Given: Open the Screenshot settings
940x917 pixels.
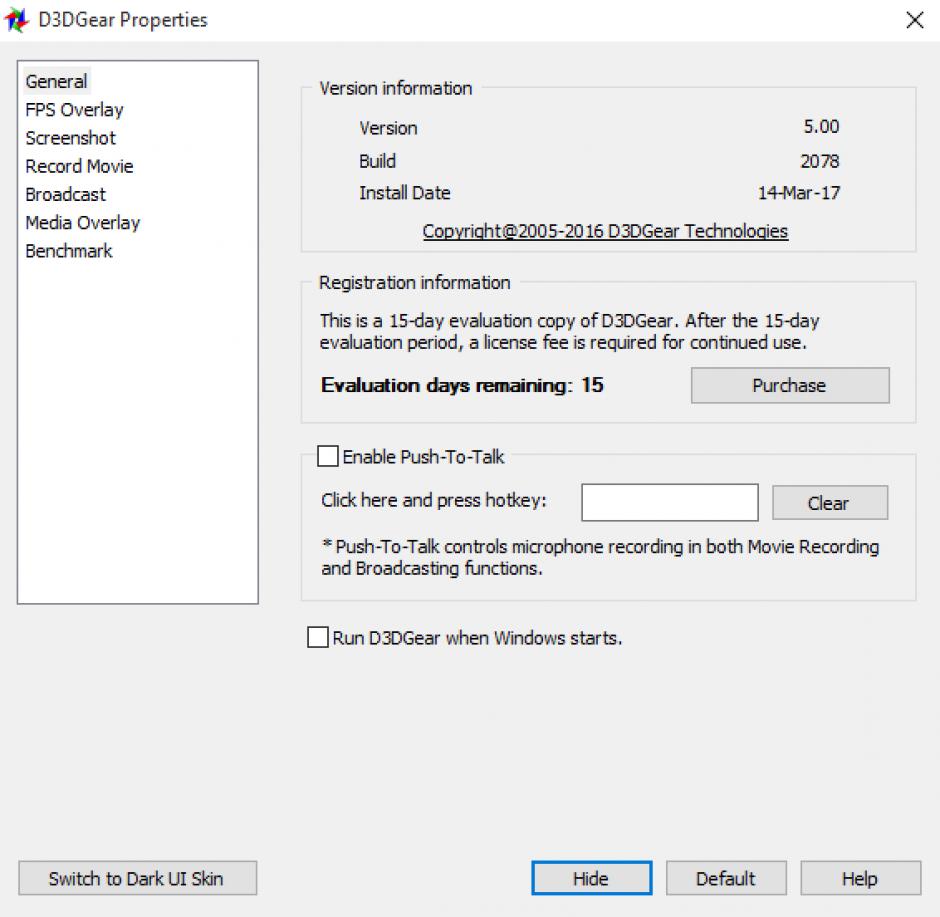Looking at the screenshot, I should (x=70, y=138).
